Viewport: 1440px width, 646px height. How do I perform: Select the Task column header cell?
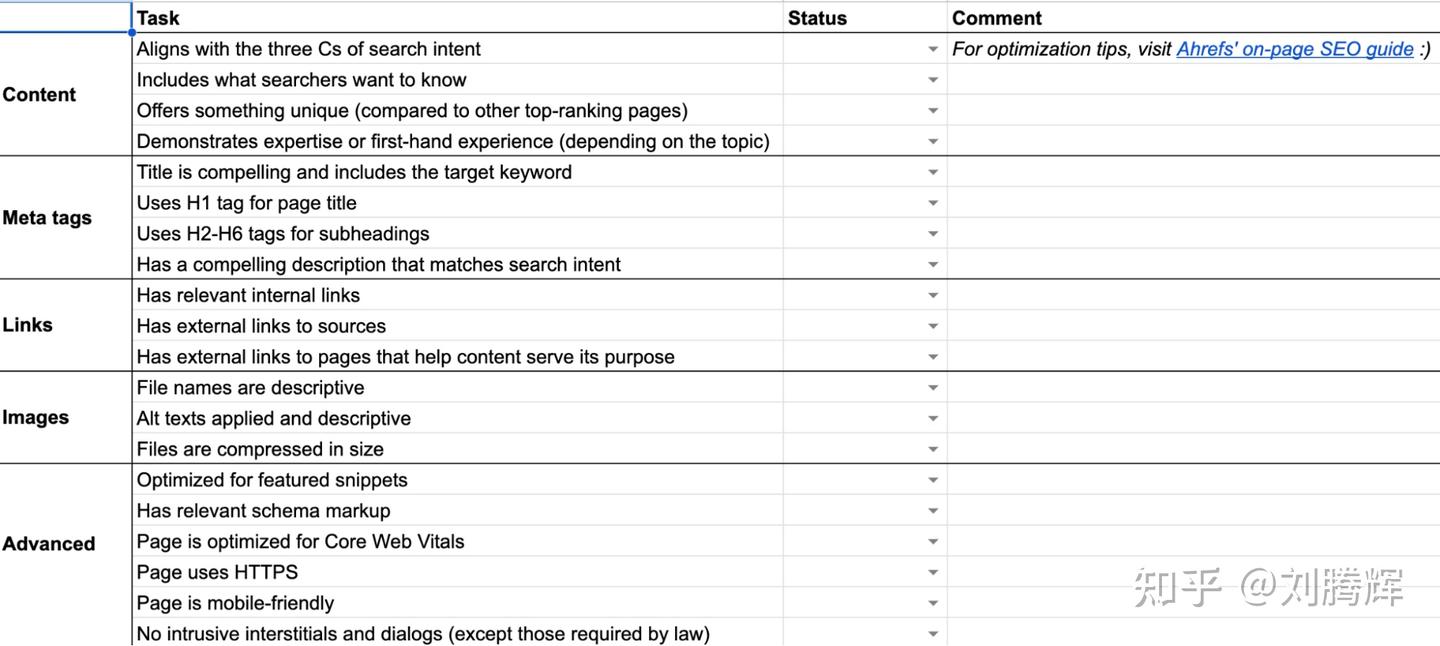[x=456, y=18]
